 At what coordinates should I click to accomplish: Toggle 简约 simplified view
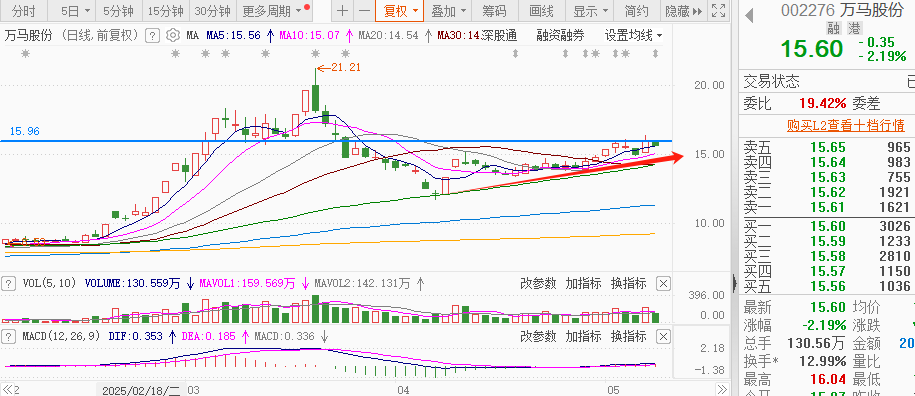[636, 10]
